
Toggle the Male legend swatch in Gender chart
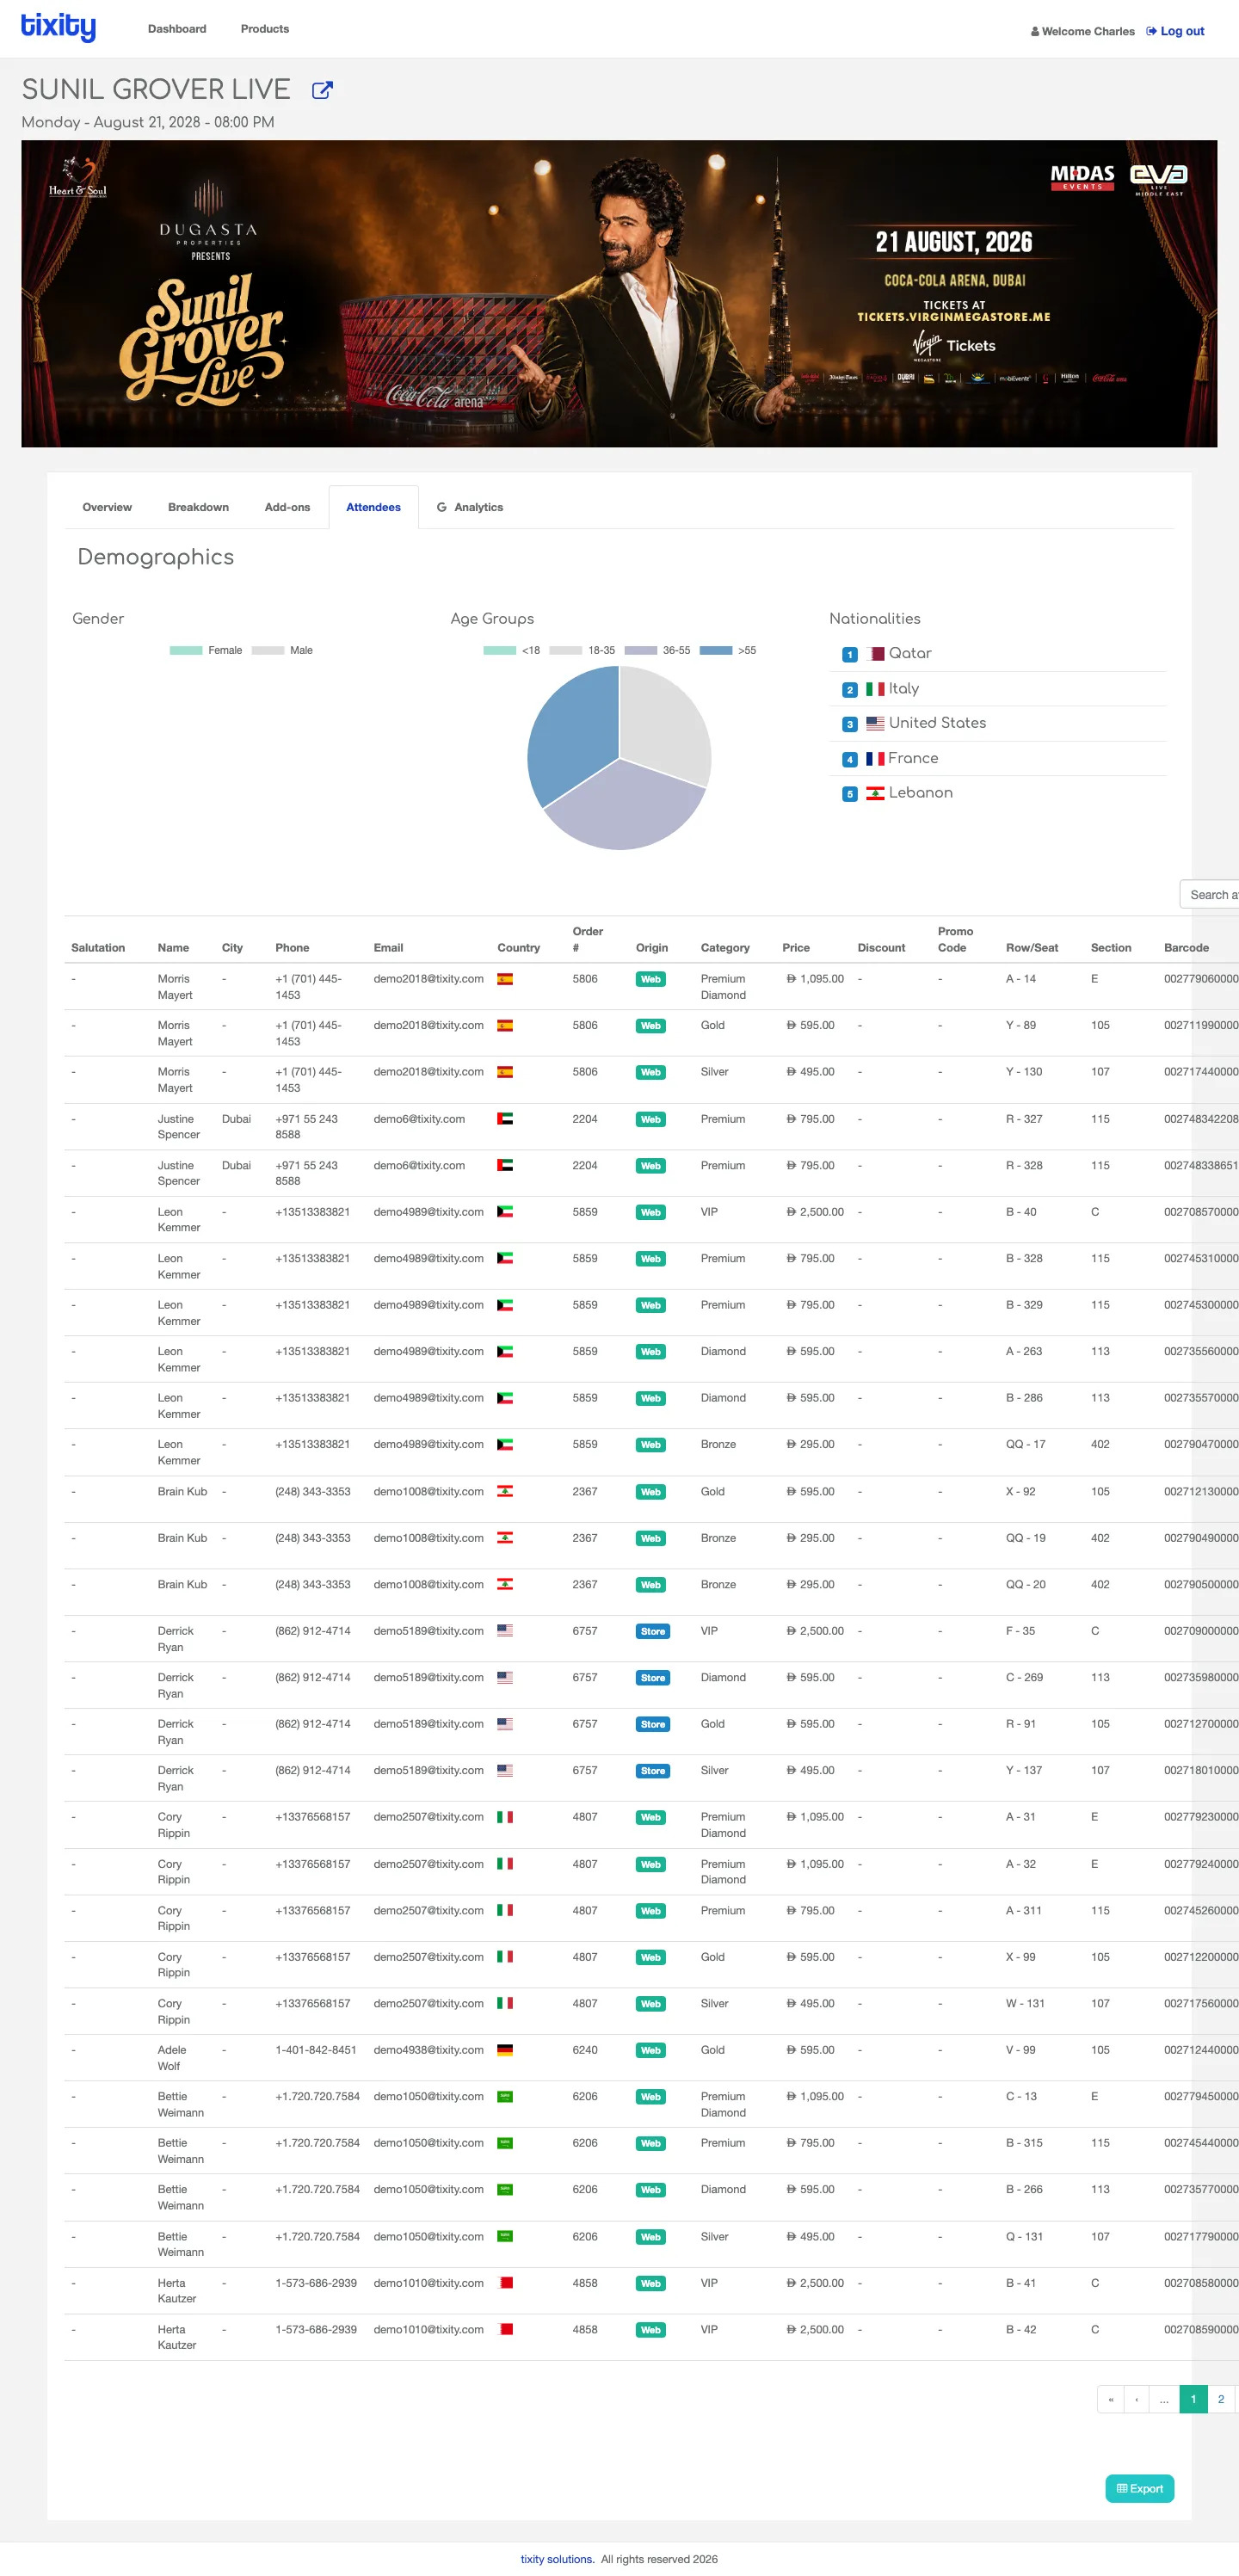[268, 650]
